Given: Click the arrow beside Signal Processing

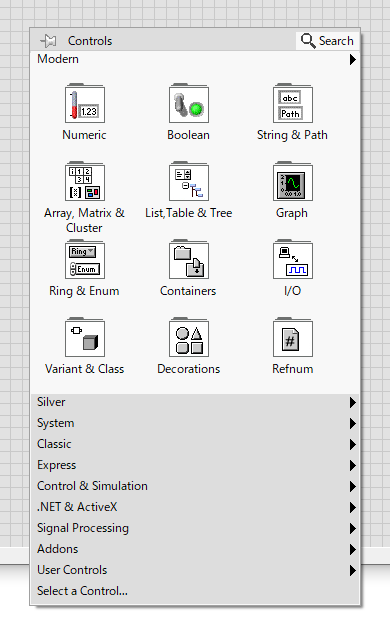Looking at the screenshot, I should [x=353, y=529].
